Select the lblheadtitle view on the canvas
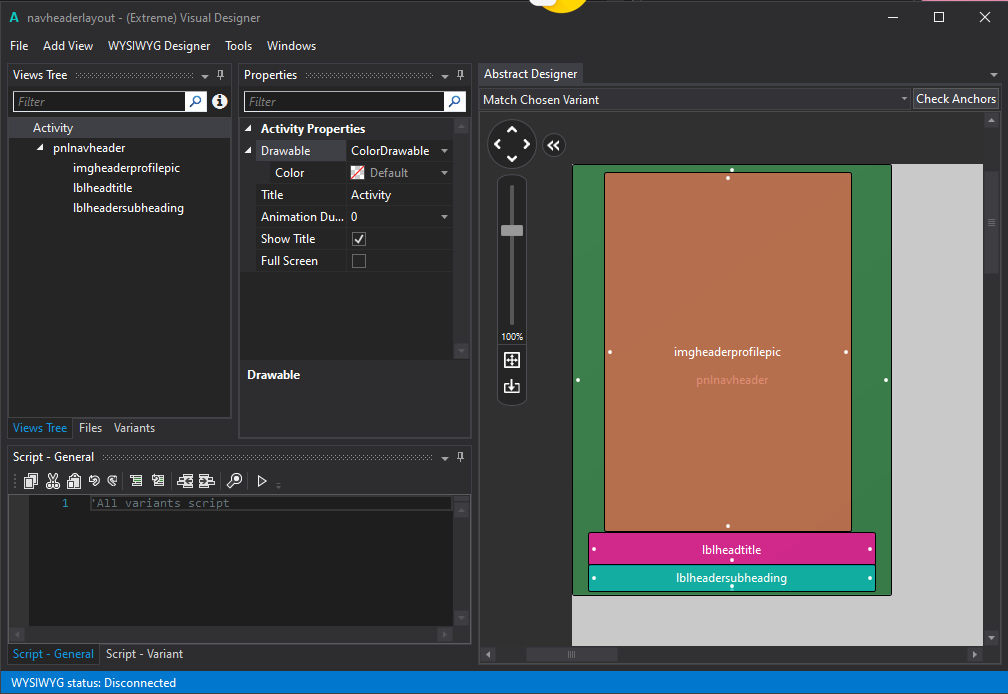Image resolution: width=1008 pixels, height=694 pixels. (732, 549)
